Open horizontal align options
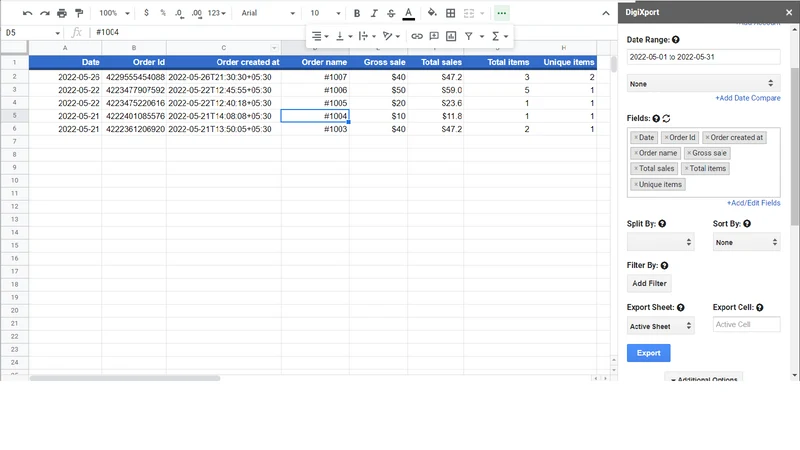The height and width of the screenshot is (450, 800). pyautogui.click(x=320, y=36)
